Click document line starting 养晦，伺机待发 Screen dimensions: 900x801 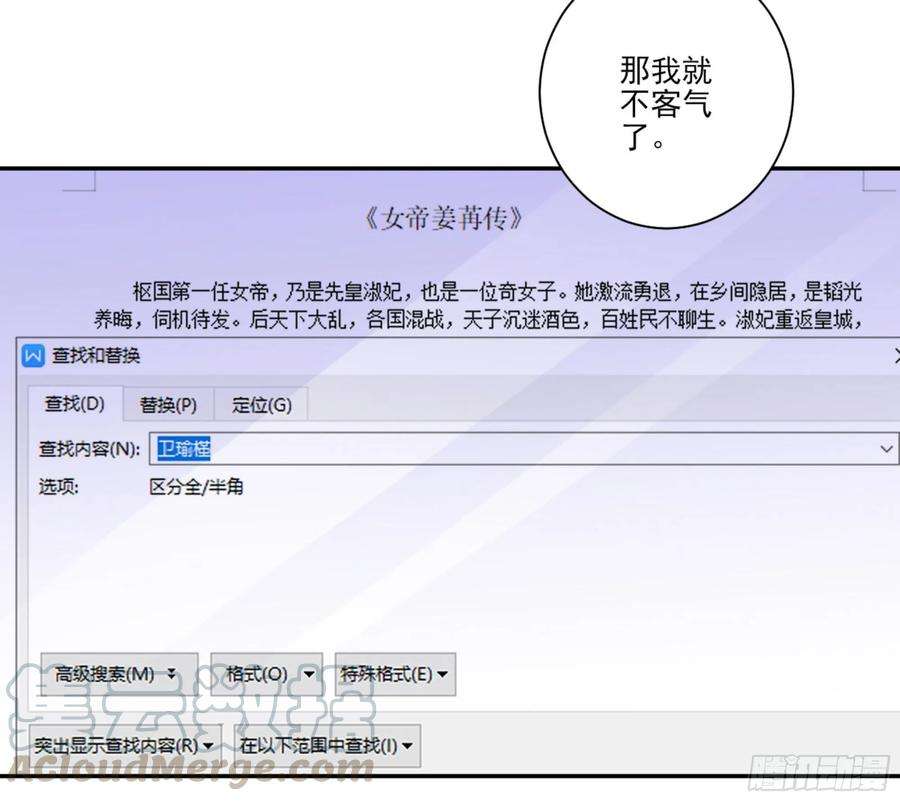pyautogui.click(x=478, y=319)
